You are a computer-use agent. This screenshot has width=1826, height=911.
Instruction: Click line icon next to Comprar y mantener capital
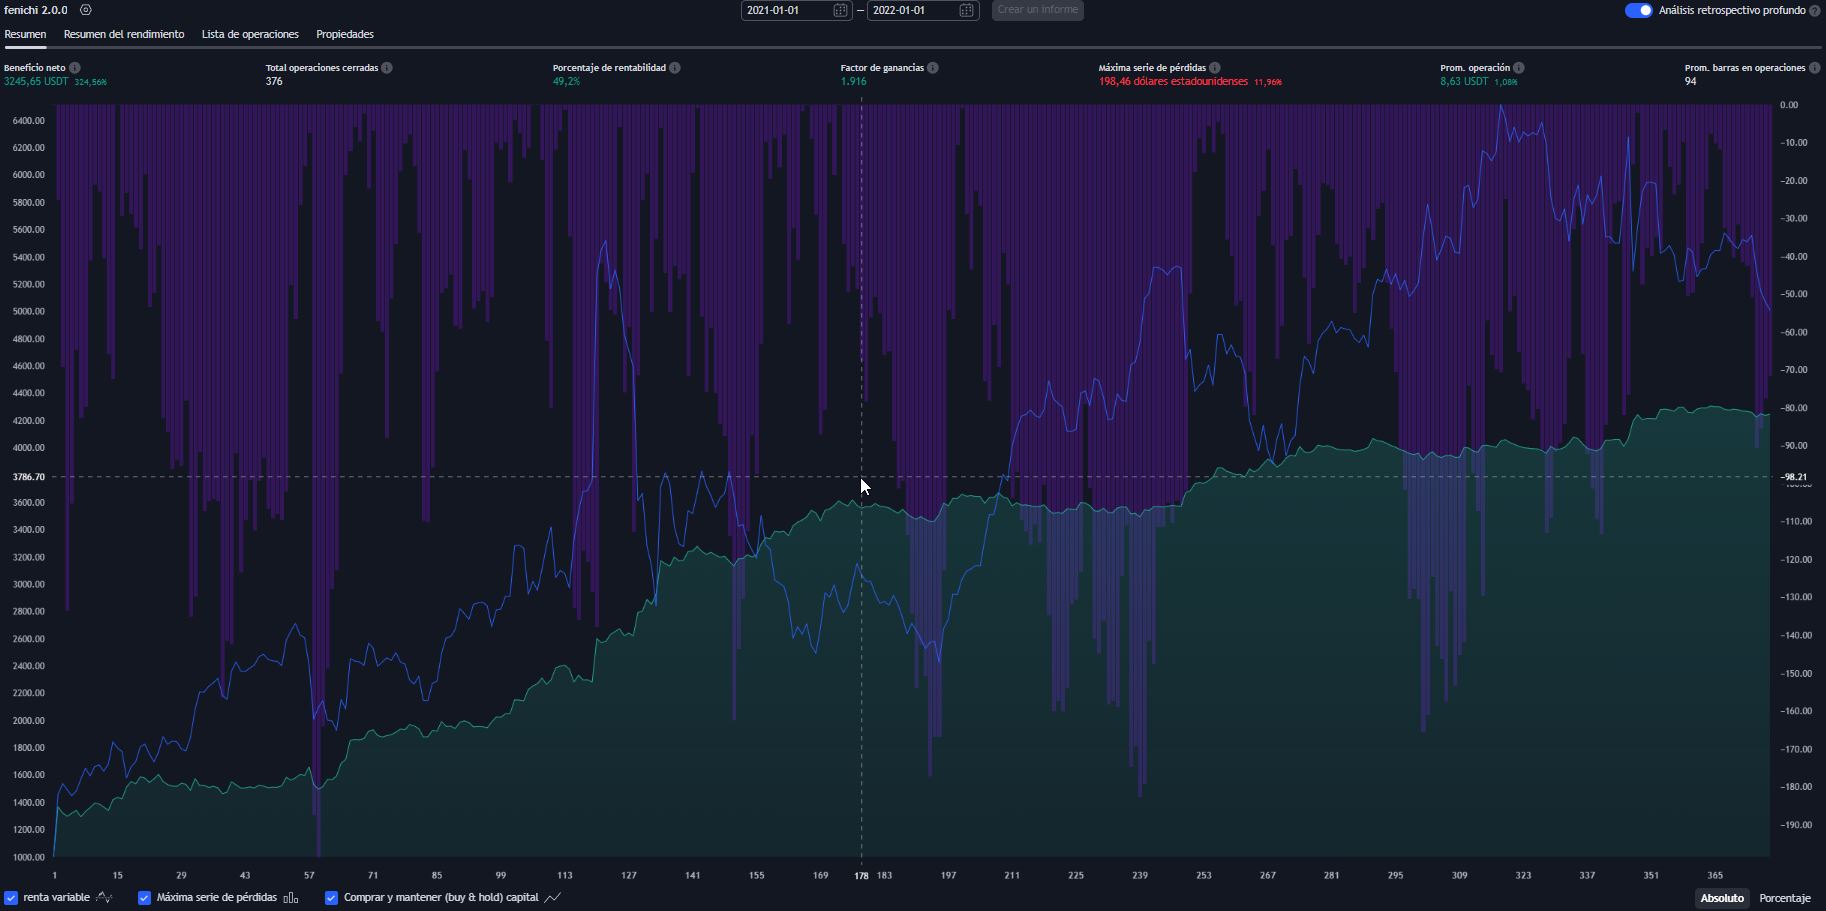pyautogui.click(x=553, y=898)
